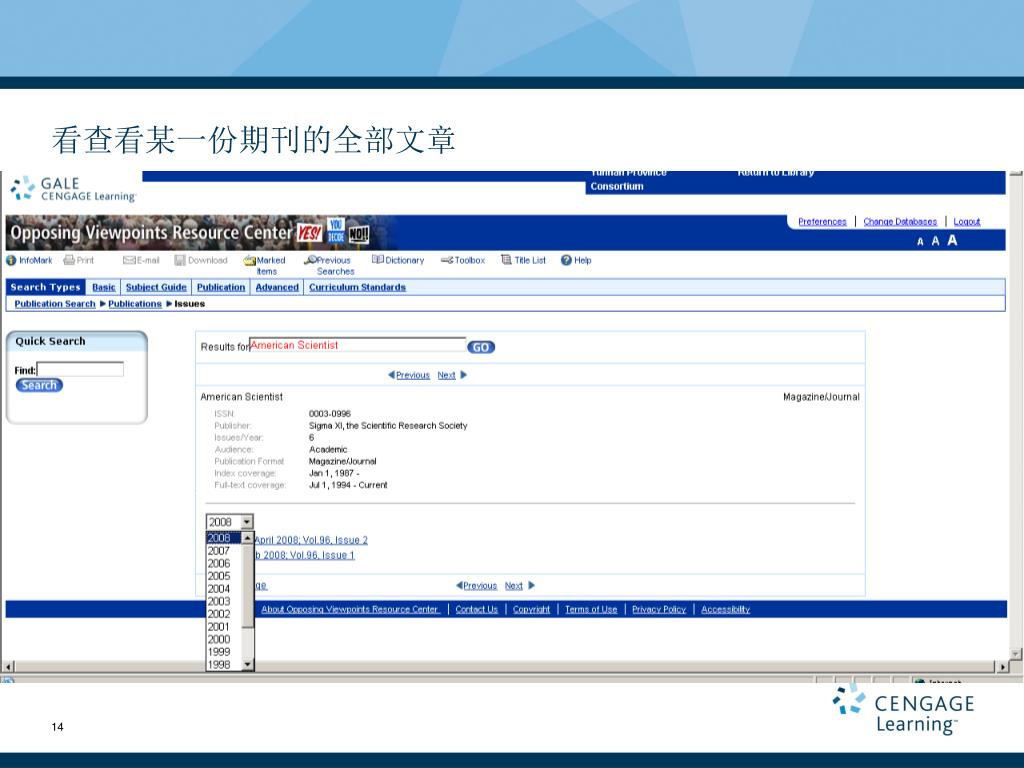Click the E-mail toolbar icon
This screenshot has height=768, width=1024.
(129, 260)
